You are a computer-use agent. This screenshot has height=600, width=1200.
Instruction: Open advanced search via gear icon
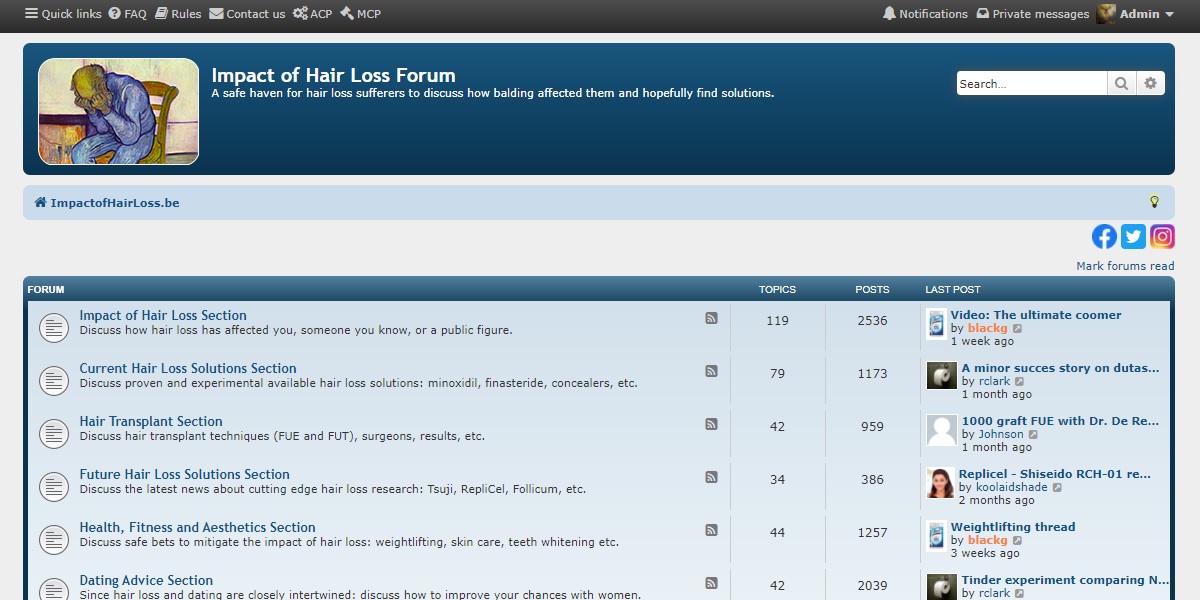[x=1150, y=83]
